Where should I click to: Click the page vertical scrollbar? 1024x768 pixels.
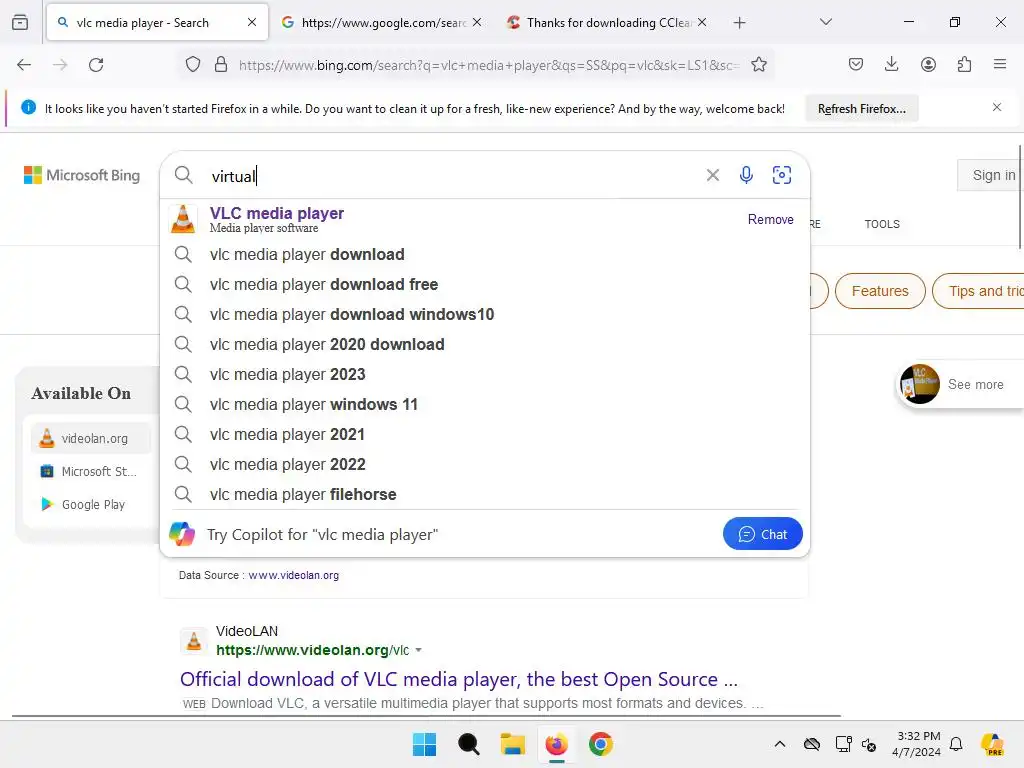click(x=1020, y=196)
